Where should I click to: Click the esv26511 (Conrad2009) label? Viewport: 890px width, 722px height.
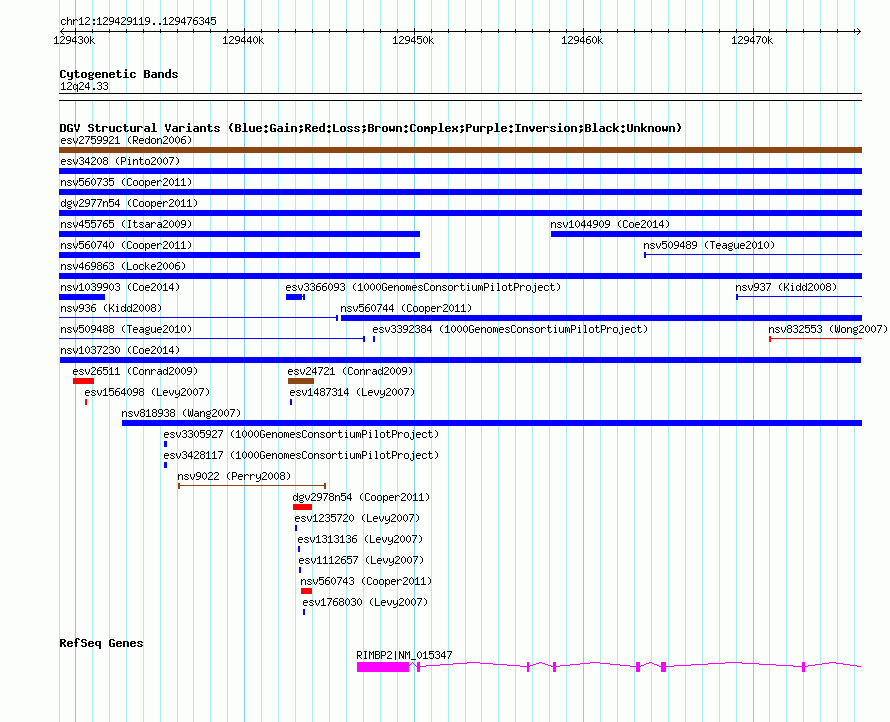point(135,371)
